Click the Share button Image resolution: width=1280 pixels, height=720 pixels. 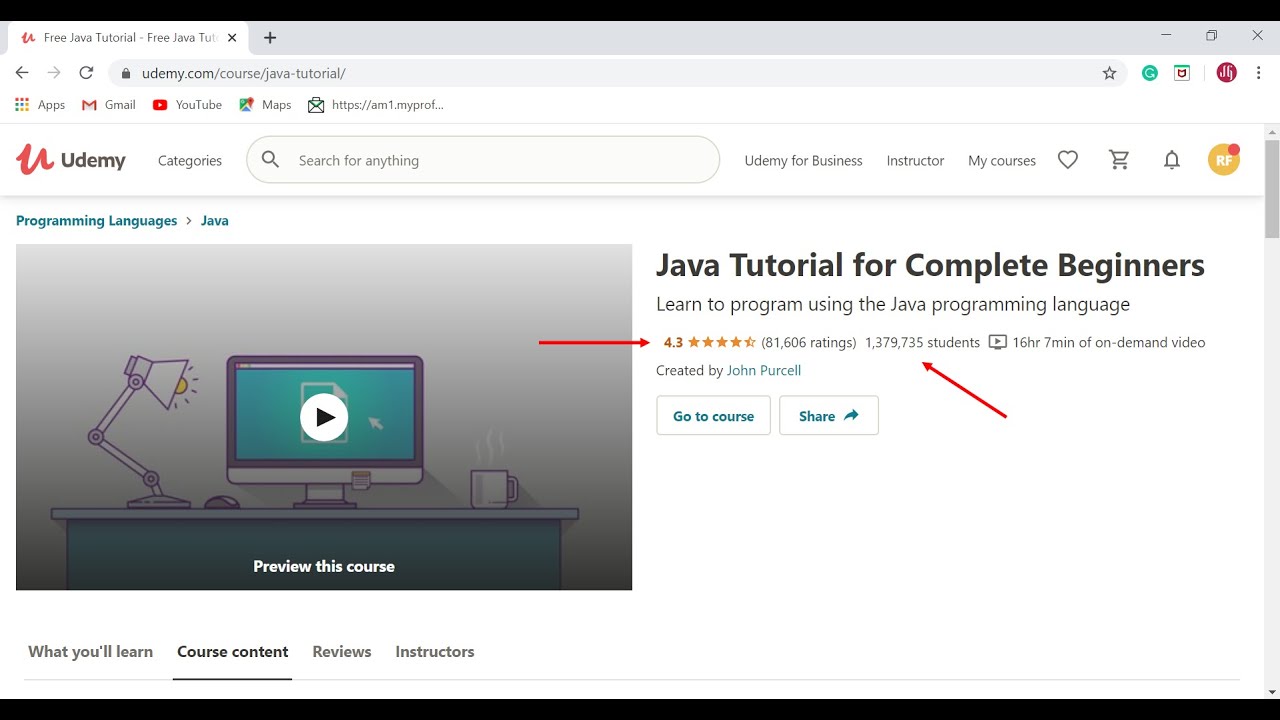tap(828, 416)
